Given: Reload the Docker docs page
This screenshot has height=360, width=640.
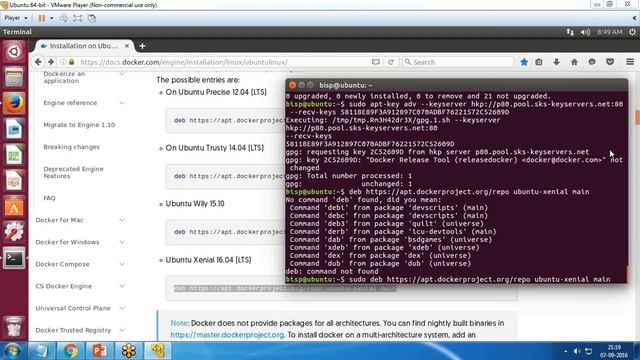Looking at the screenshot, I should [391, 62].
